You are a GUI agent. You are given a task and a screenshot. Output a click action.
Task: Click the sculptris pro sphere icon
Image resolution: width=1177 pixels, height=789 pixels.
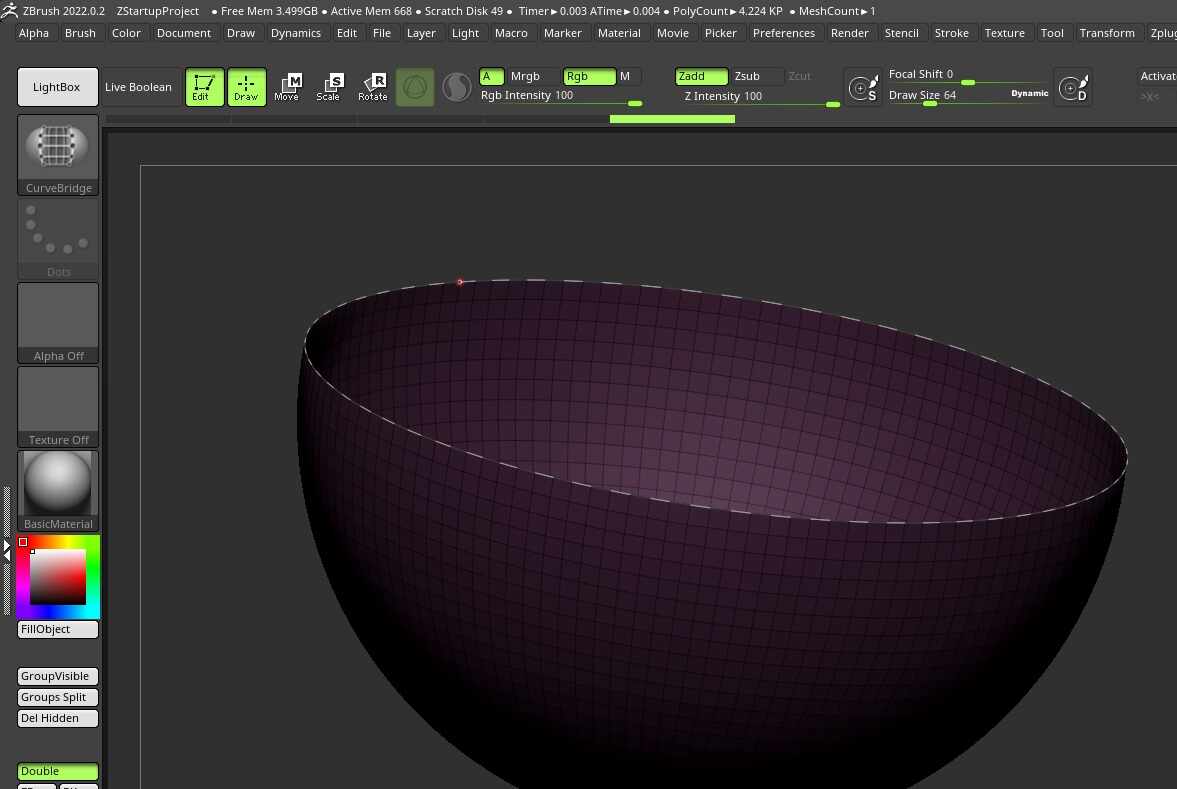[x=456, y=87]
